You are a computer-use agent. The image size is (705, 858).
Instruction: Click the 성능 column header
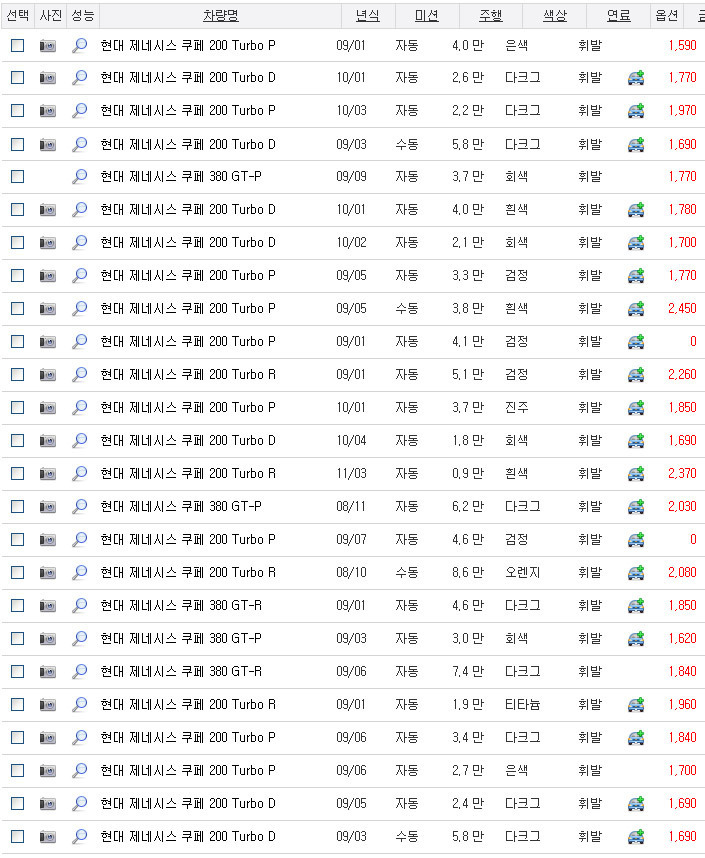pos(83,15)
